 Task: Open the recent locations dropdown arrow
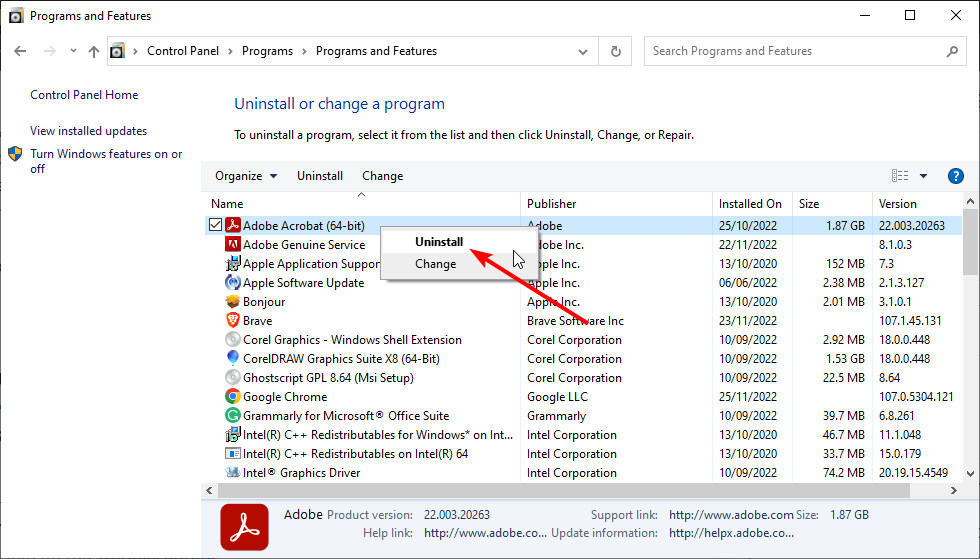[x=73, y=51]
